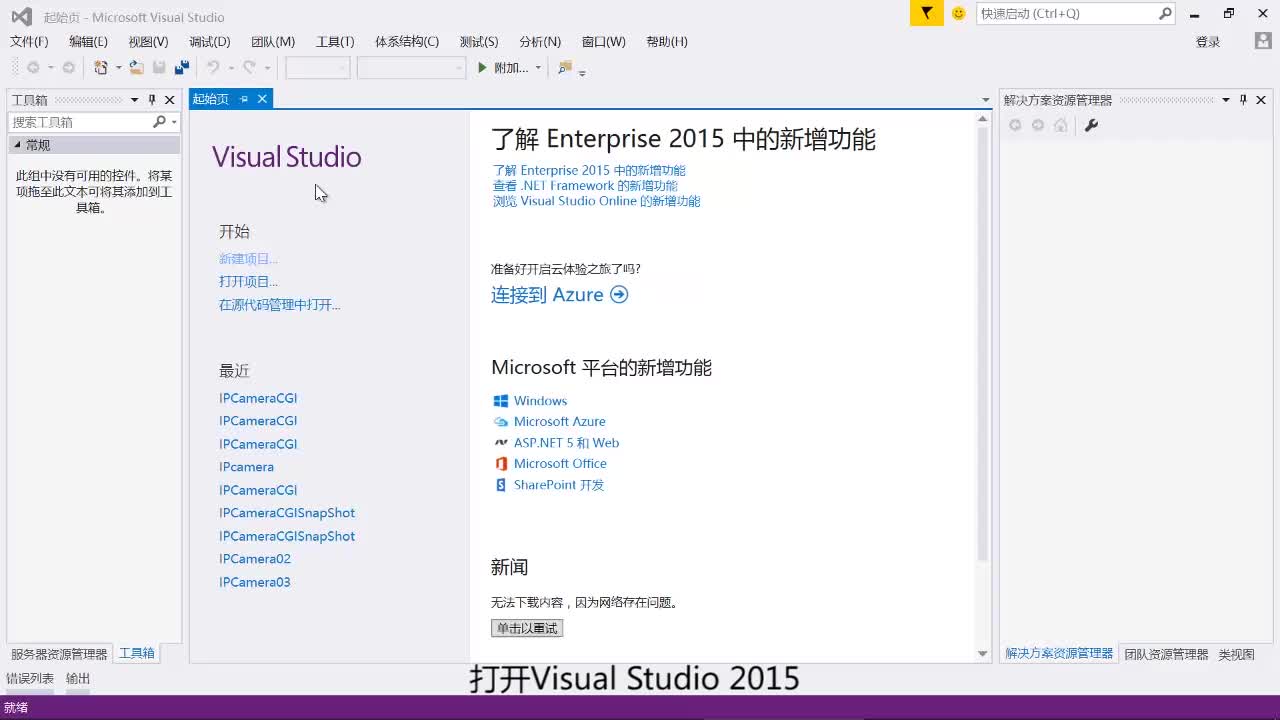Click the 打开项目... link

coord(248,282)
